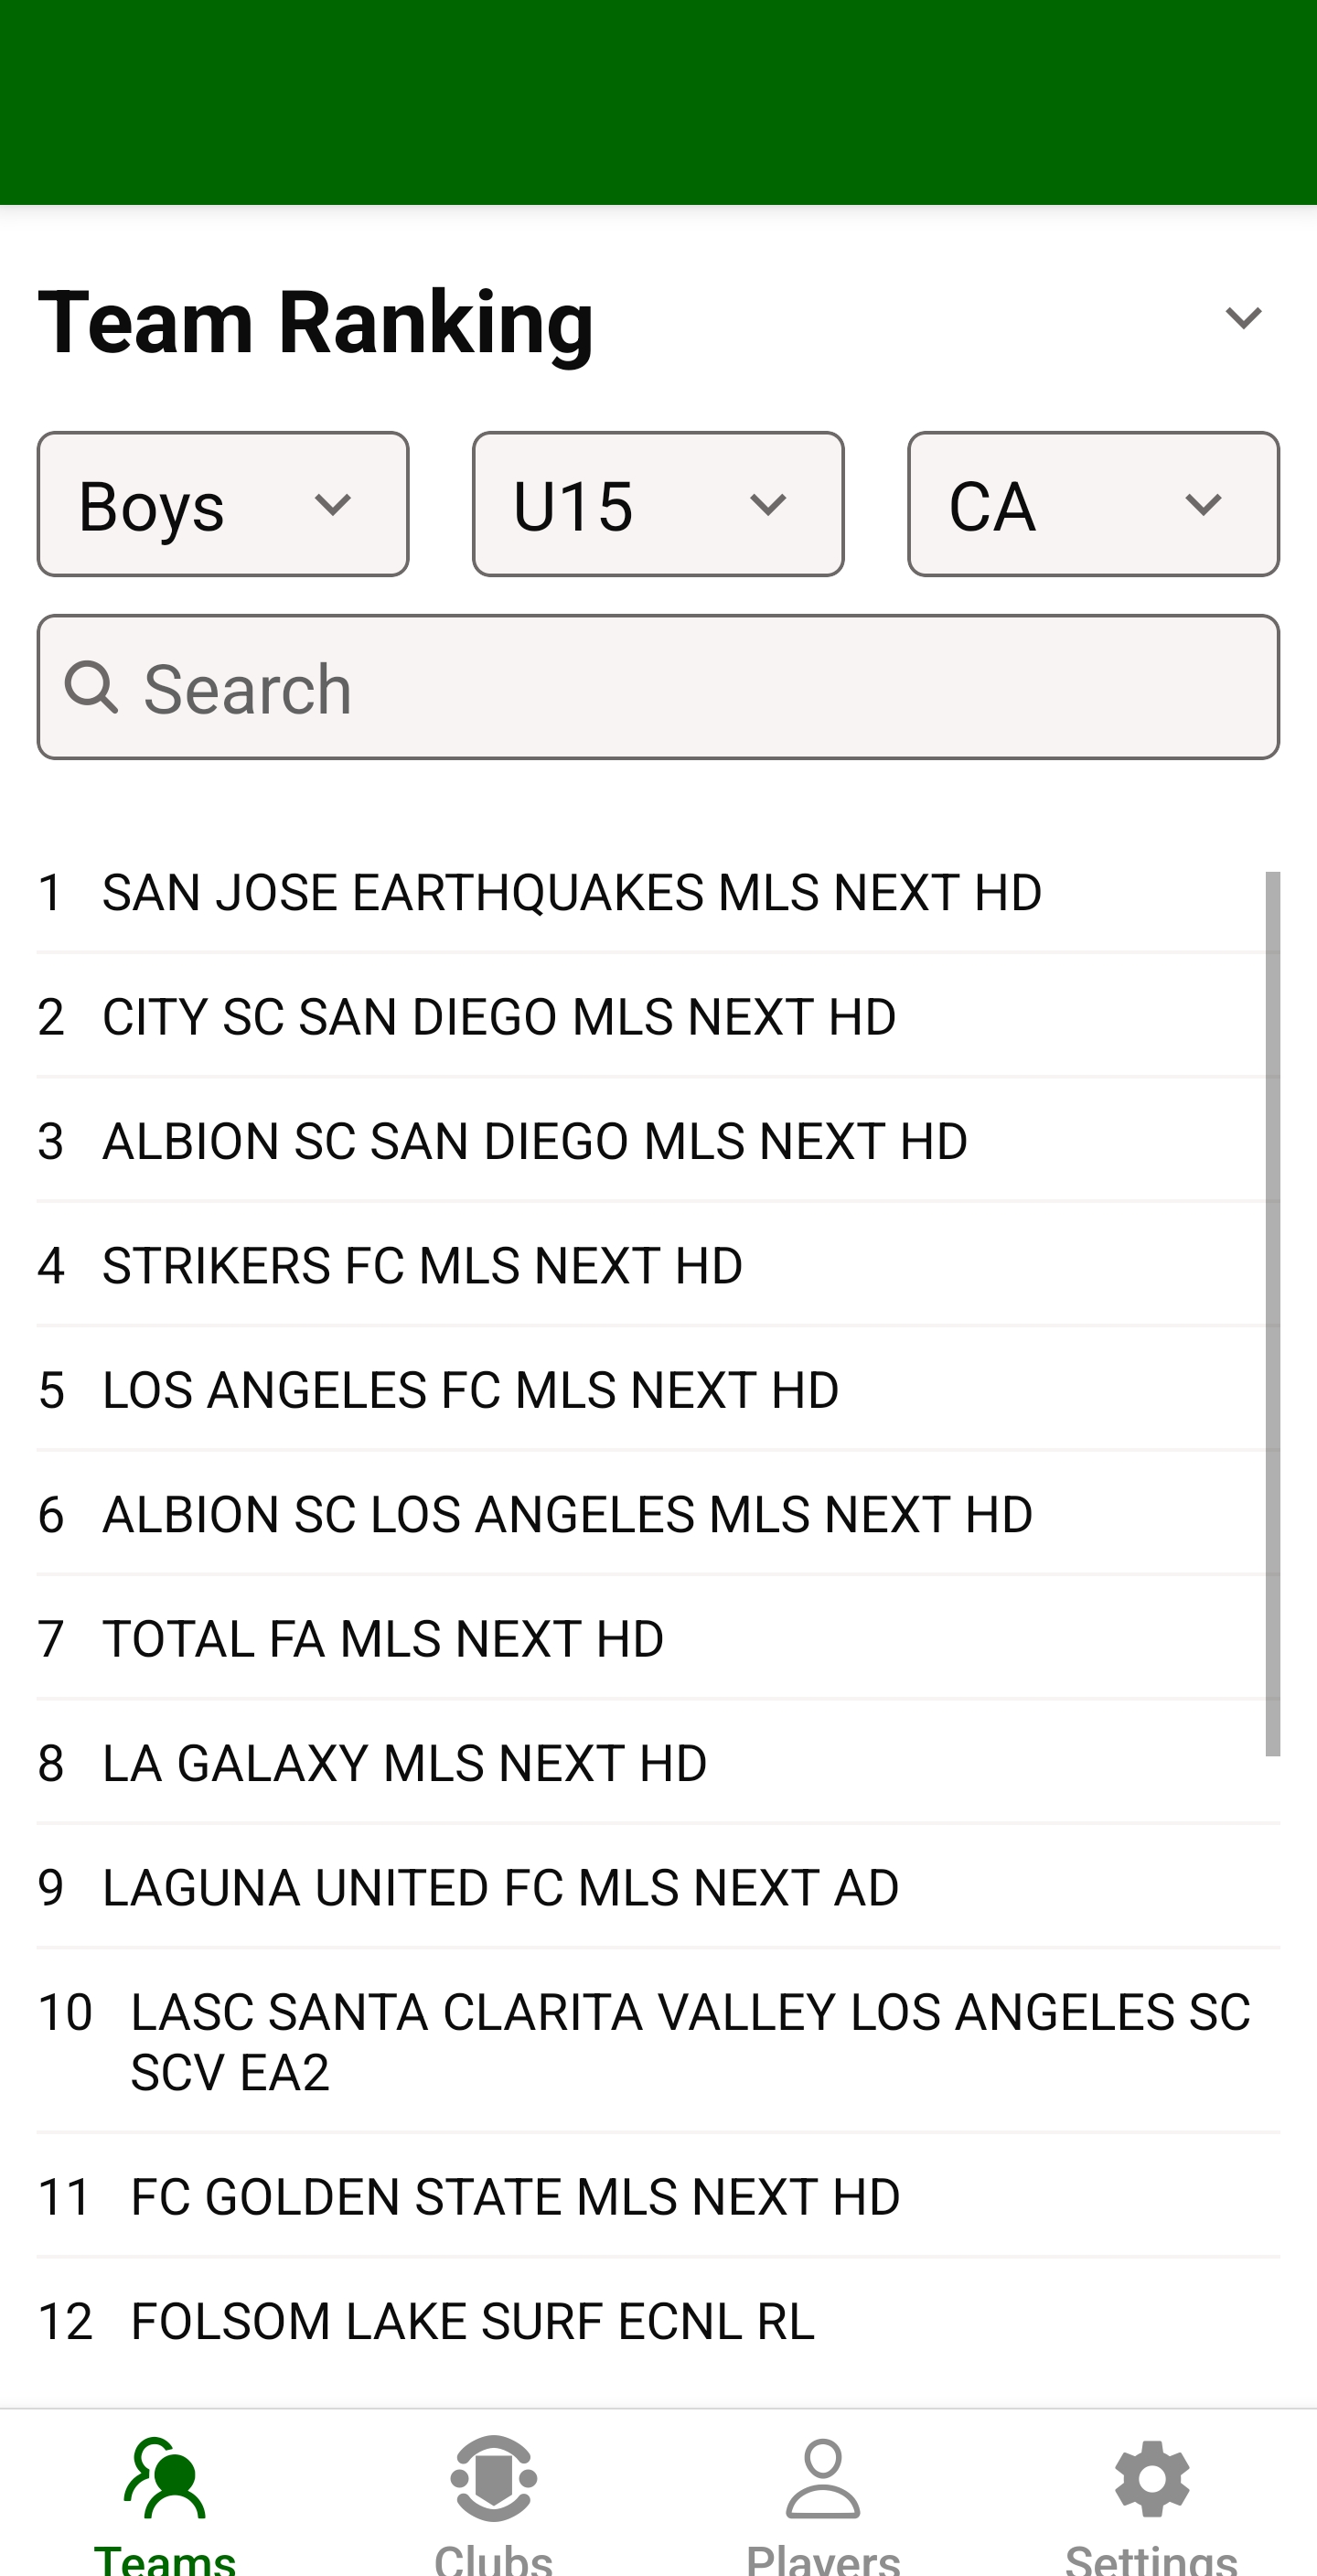This screenshot has height=2576, width=1317.
Task: Go to the Players person icon
Action: pos(822,2480)
